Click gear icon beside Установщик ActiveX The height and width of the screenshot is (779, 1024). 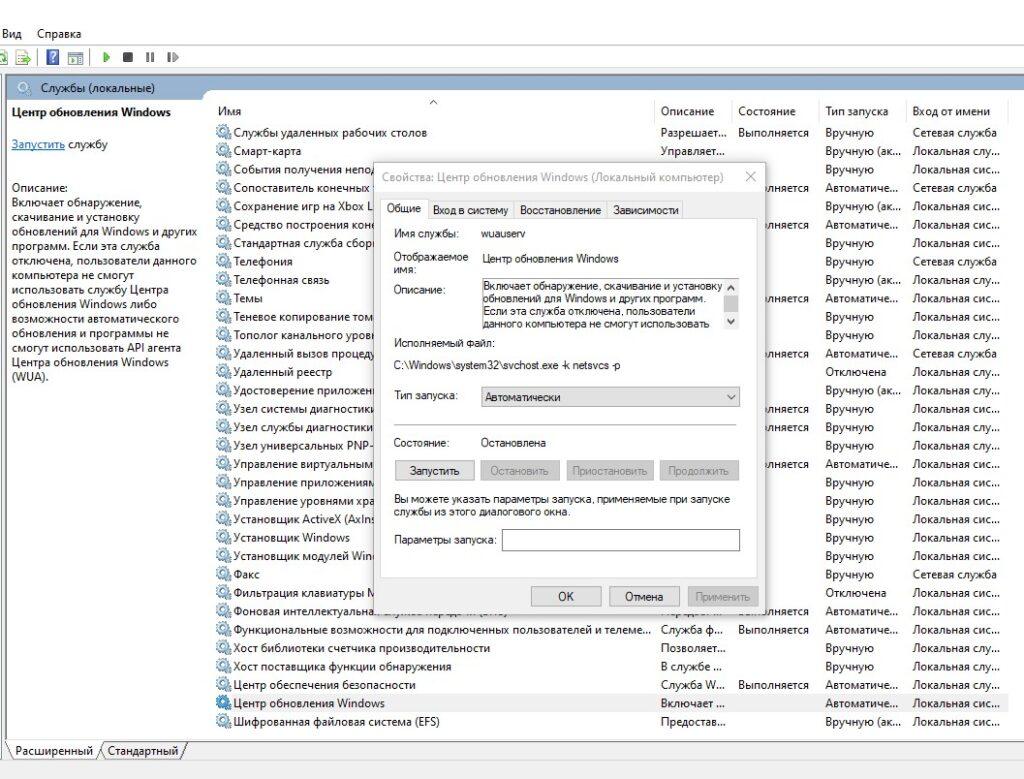tap(223, 518)
